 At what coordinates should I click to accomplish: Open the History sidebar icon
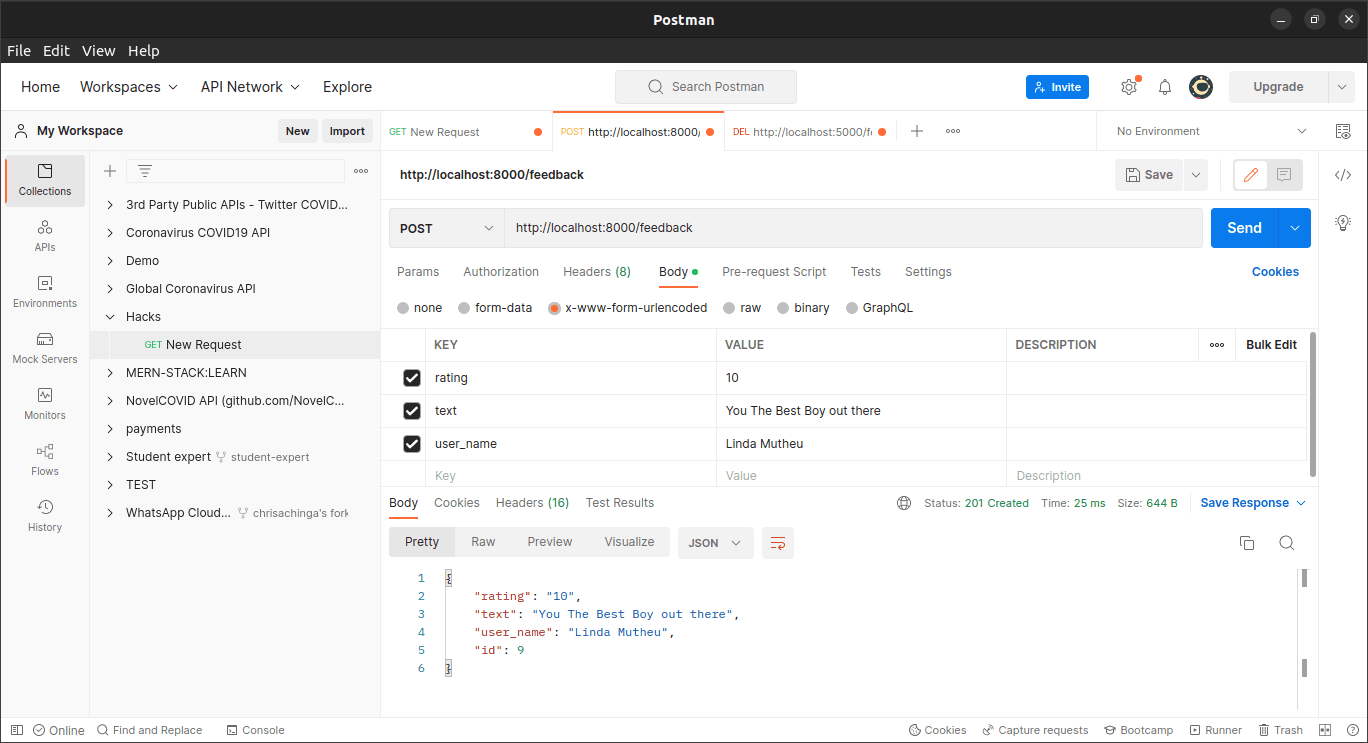pos(44,515)
